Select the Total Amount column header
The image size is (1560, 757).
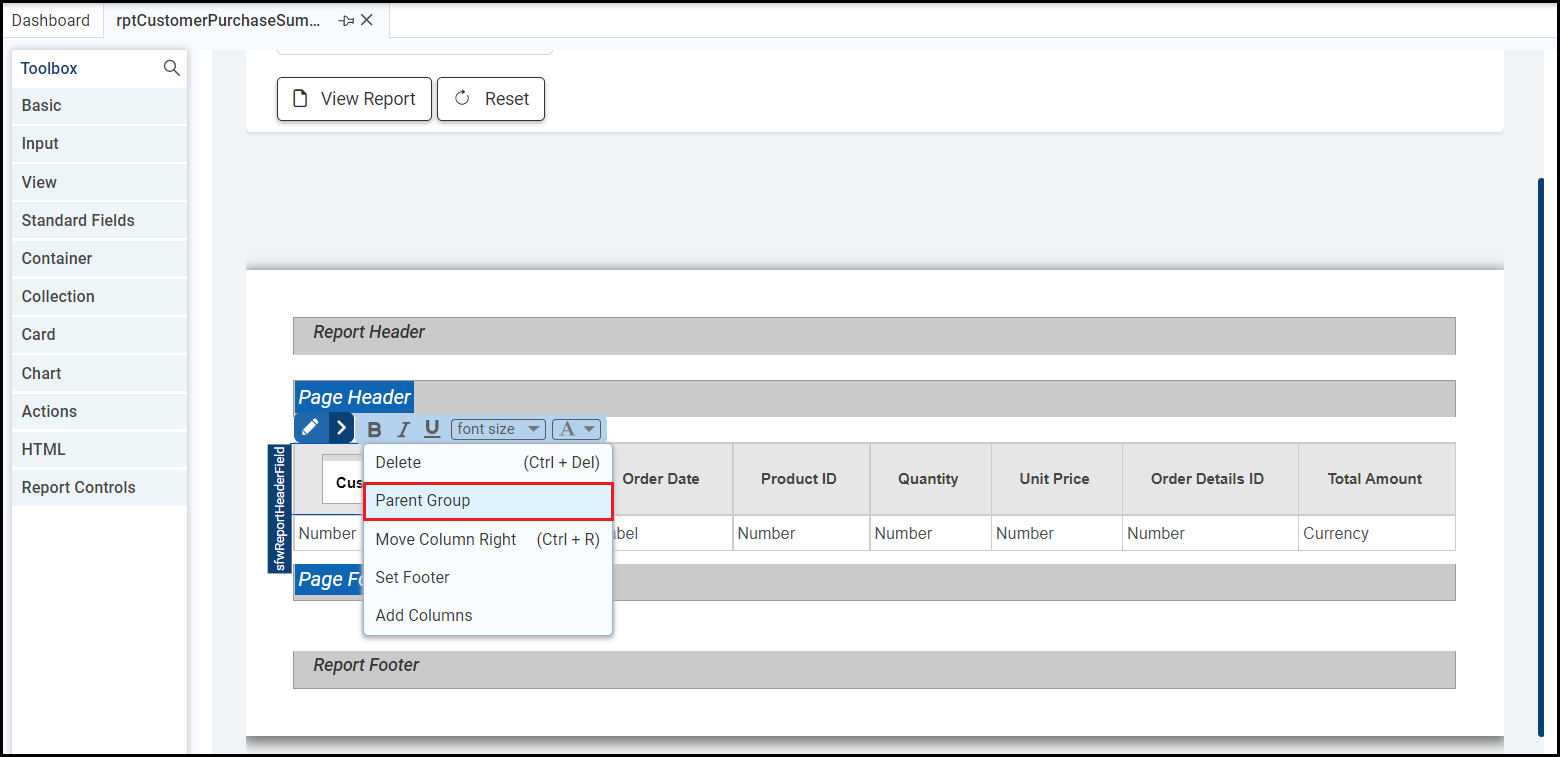[1376, 479]
